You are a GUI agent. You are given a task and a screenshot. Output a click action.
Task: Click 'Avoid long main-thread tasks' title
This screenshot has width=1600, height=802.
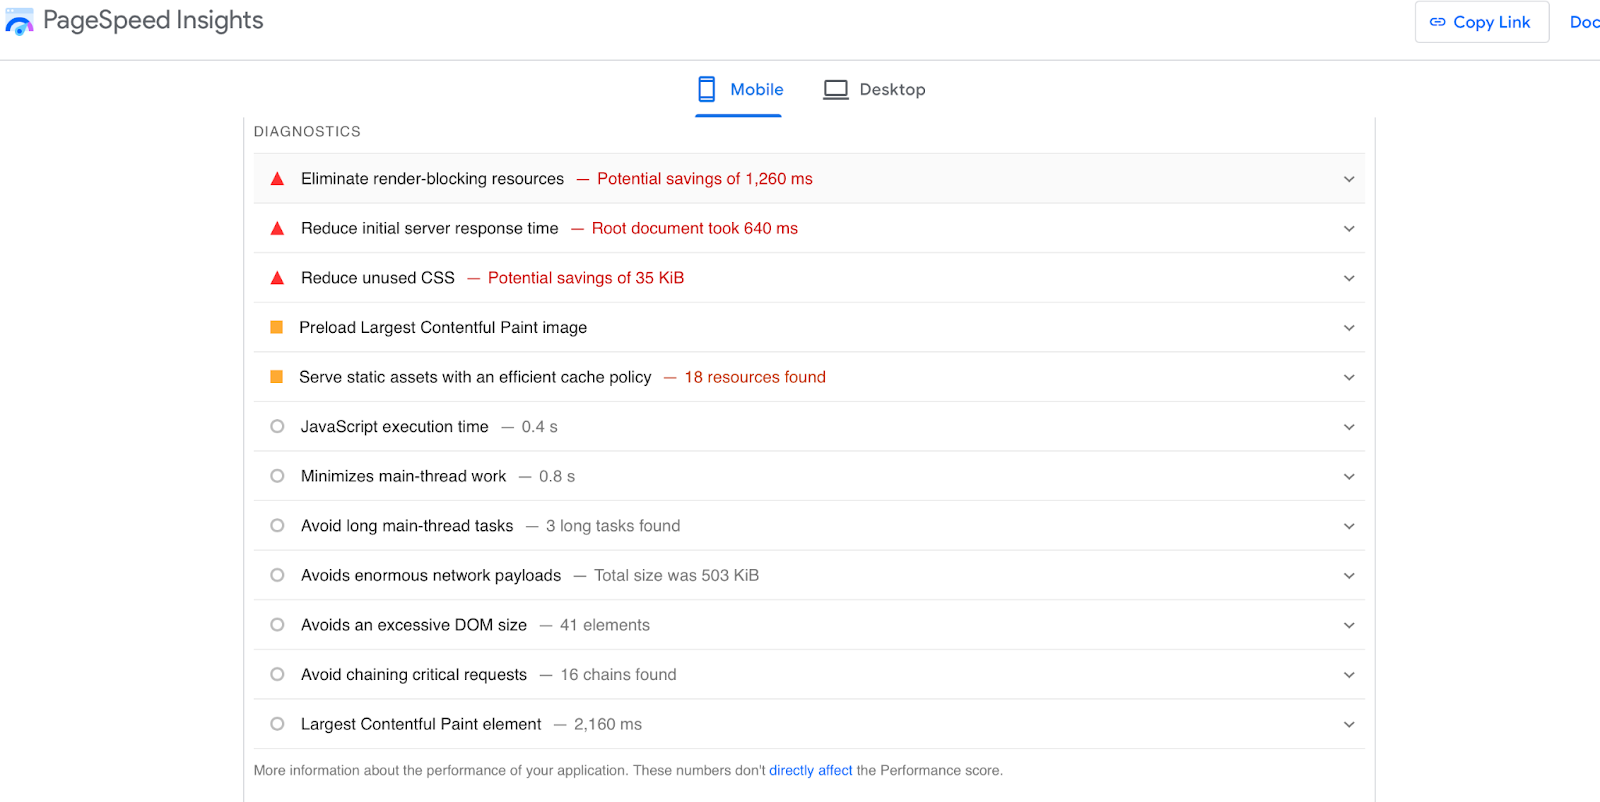tap(407, 526)
